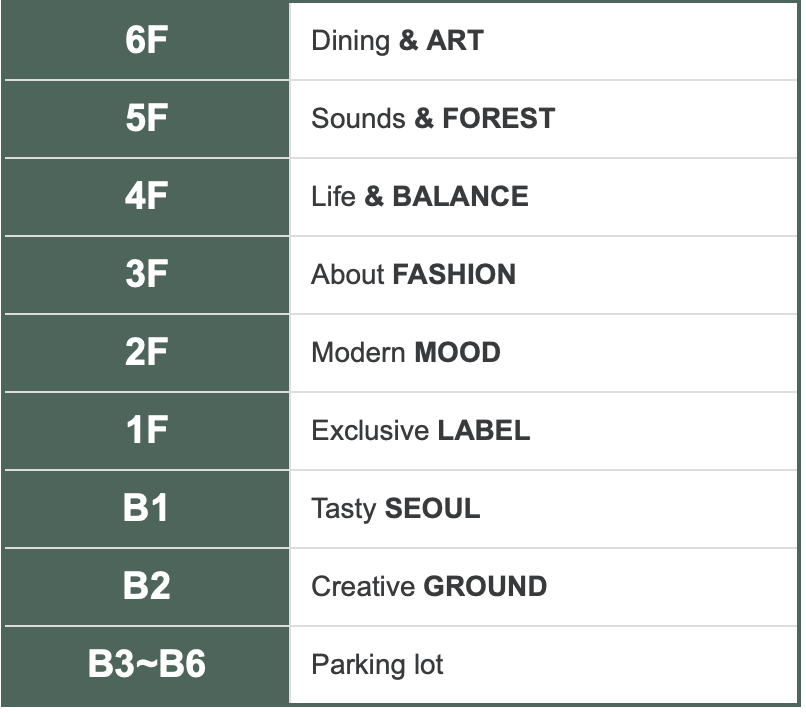The image size is (806, 714).
Task: Choose the 1F floor cell
Action: 146,431
